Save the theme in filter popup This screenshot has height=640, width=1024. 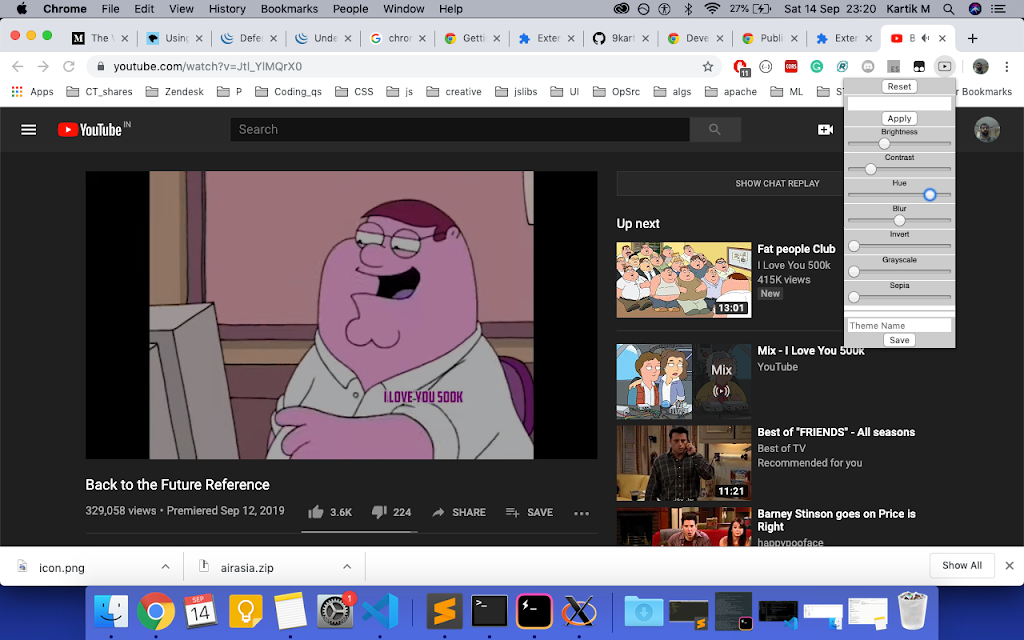pos(899,340)
